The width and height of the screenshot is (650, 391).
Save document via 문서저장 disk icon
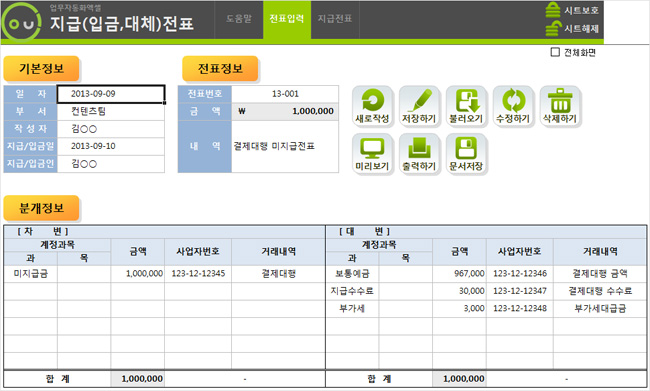[466, 154]
